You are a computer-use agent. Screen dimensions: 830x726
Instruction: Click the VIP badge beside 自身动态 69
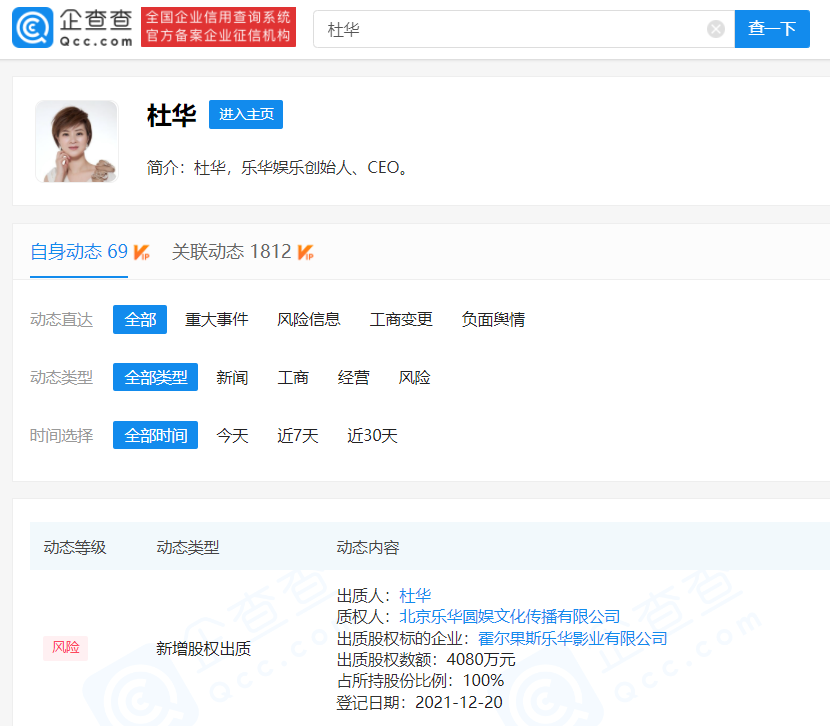point(141,252)
